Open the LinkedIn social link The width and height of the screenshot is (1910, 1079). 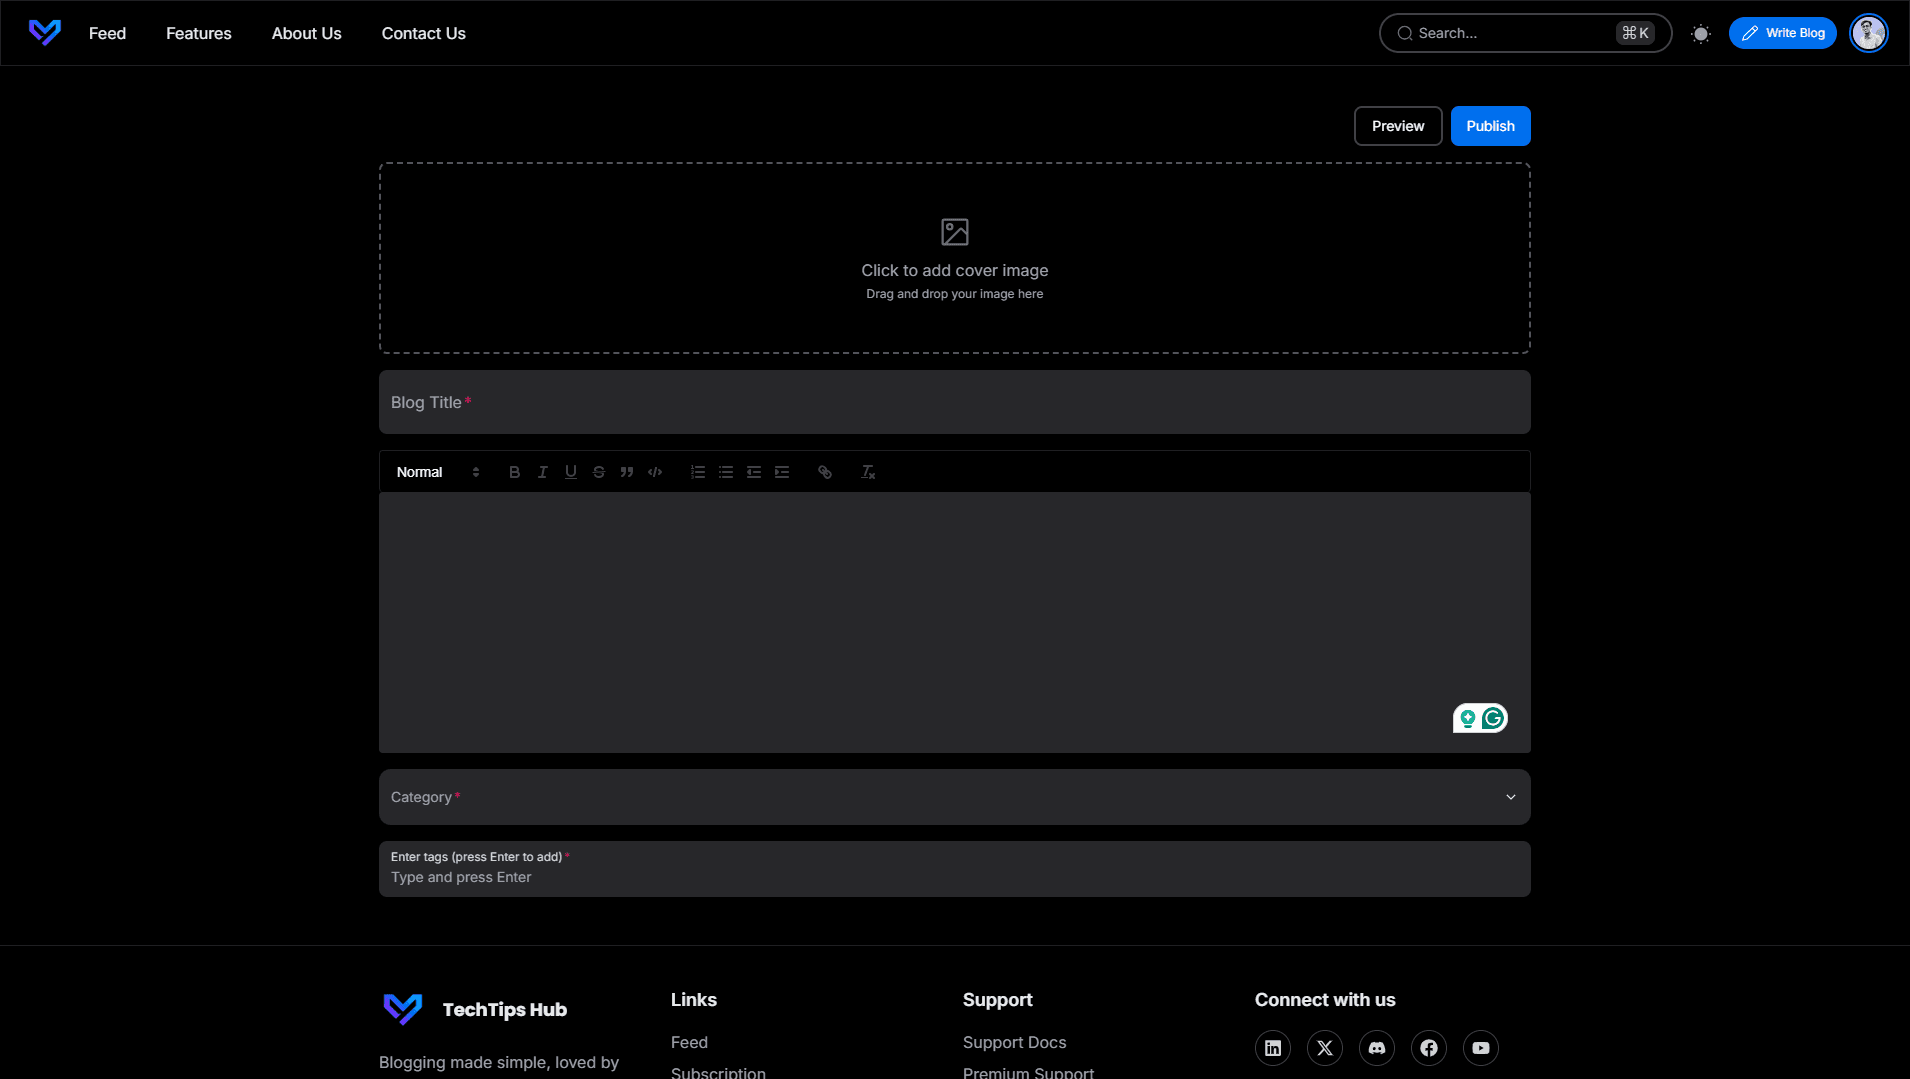pos(1273,1048)
